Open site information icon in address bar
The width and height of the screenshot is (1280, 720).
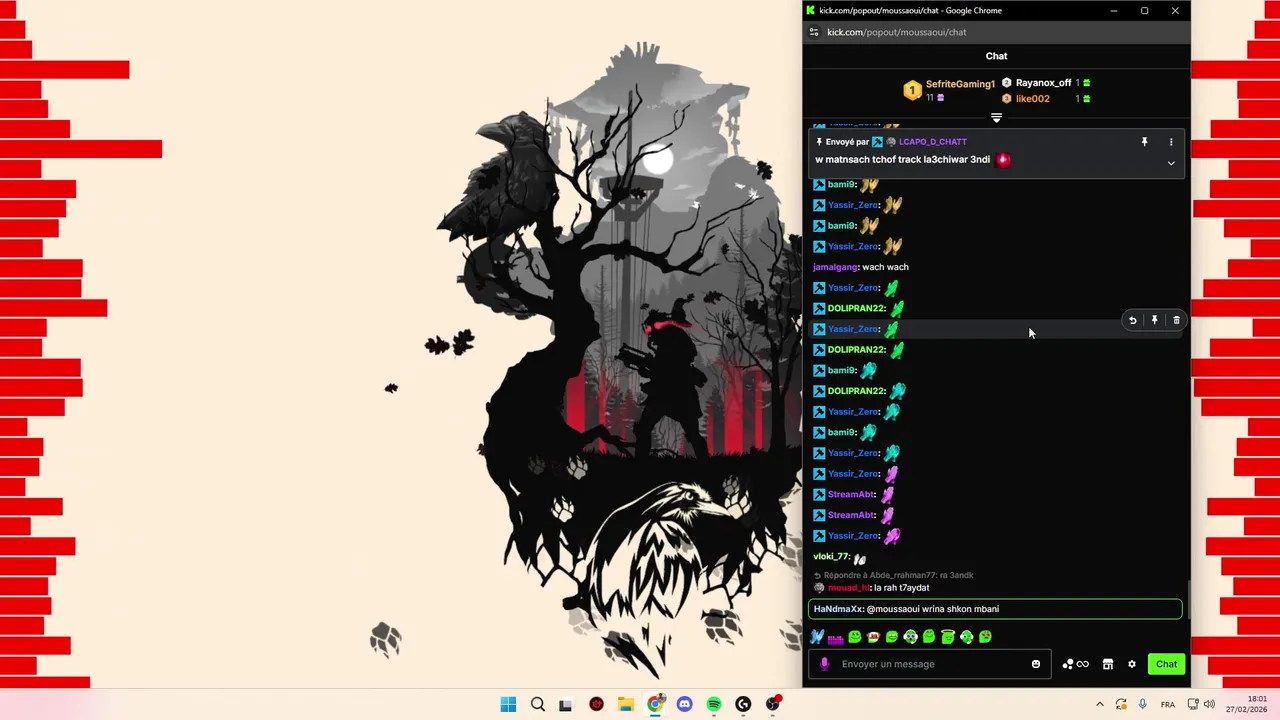(x=814, y=32)
